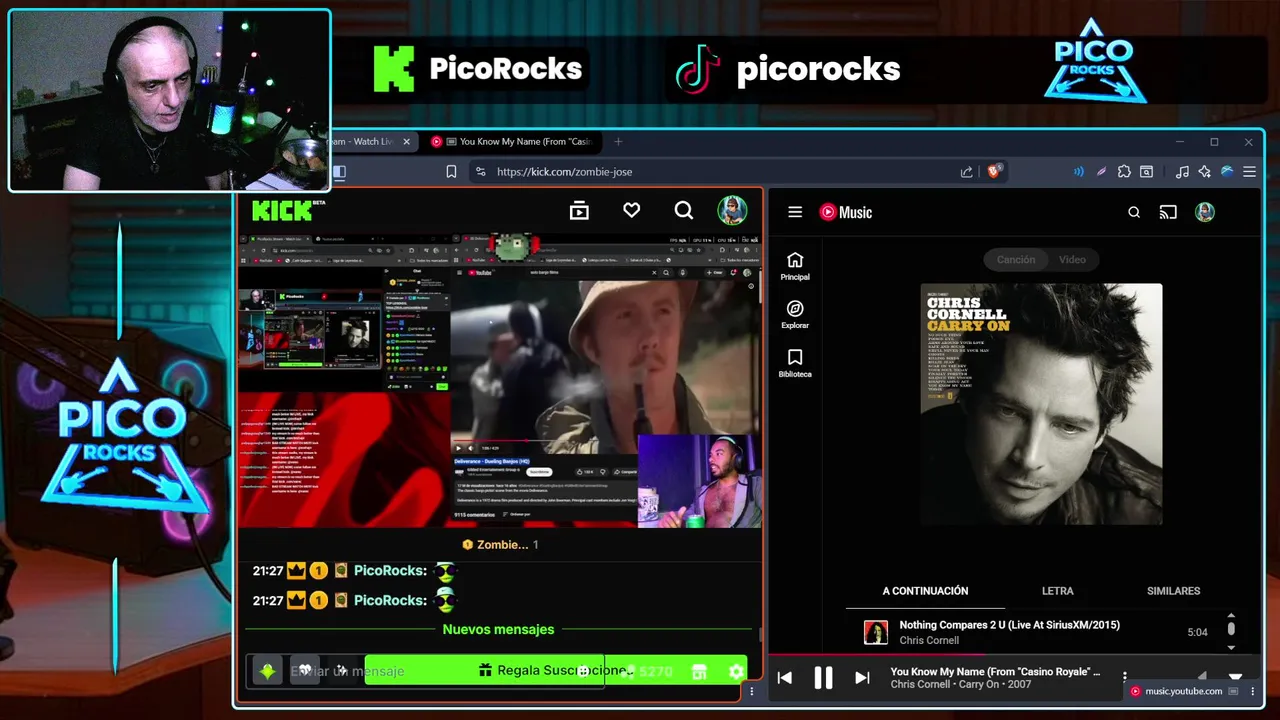This screenshot has height=720, width=1280.
Task: Close the Kick Watch Live browser tab
Action: tap(406, 142)
